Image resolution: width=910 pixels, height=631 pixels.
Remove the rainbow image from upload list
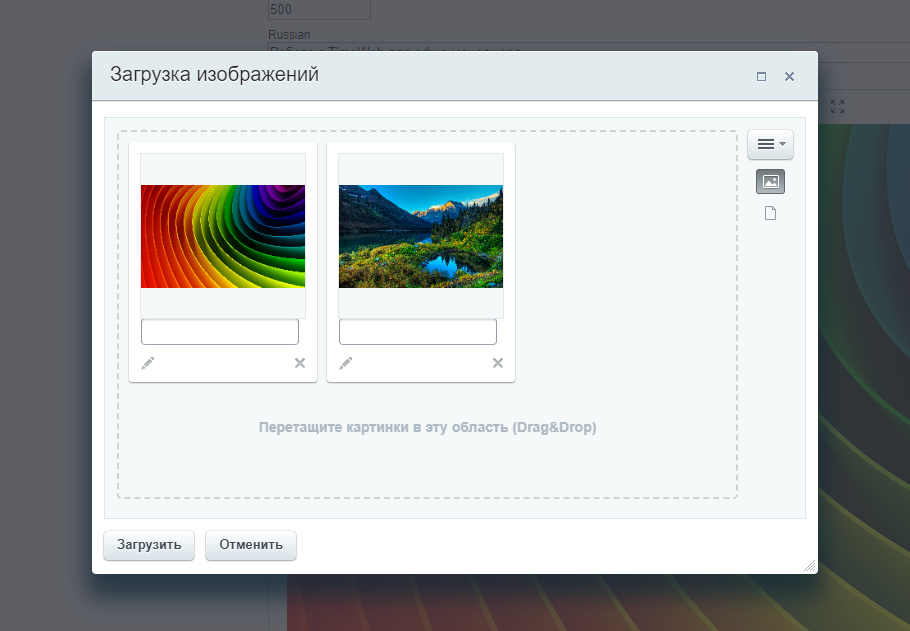299,363
